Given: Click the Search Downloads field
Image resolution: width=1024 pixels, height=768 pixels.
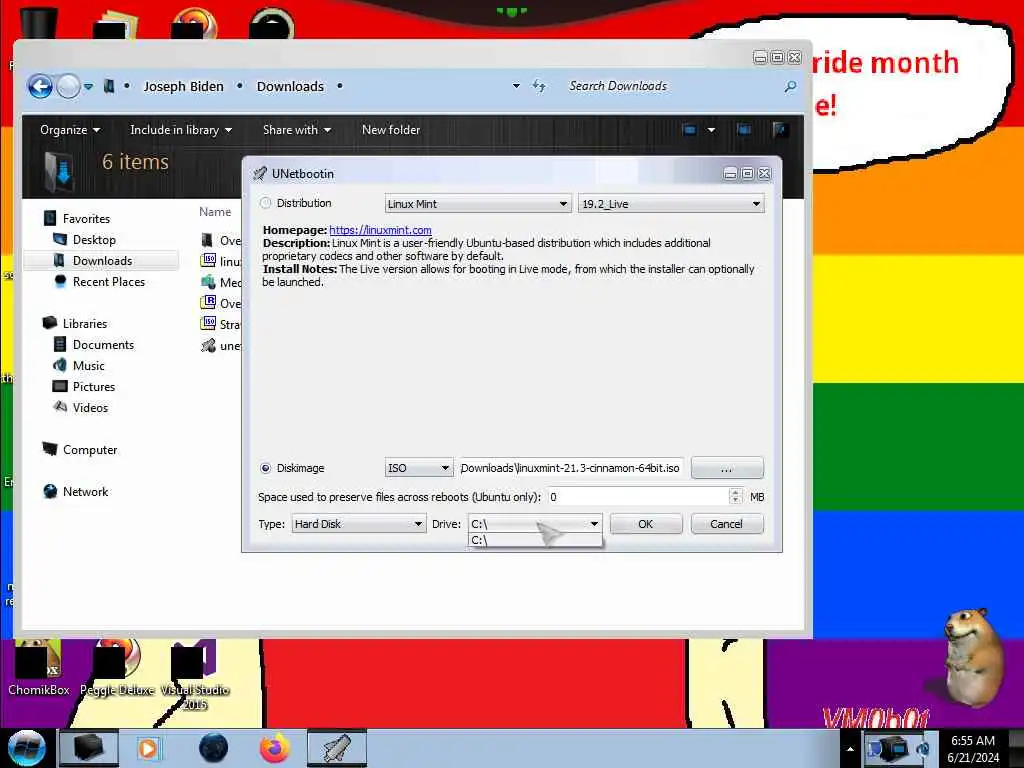Looking at the screenshot, I should pos(673,86).
